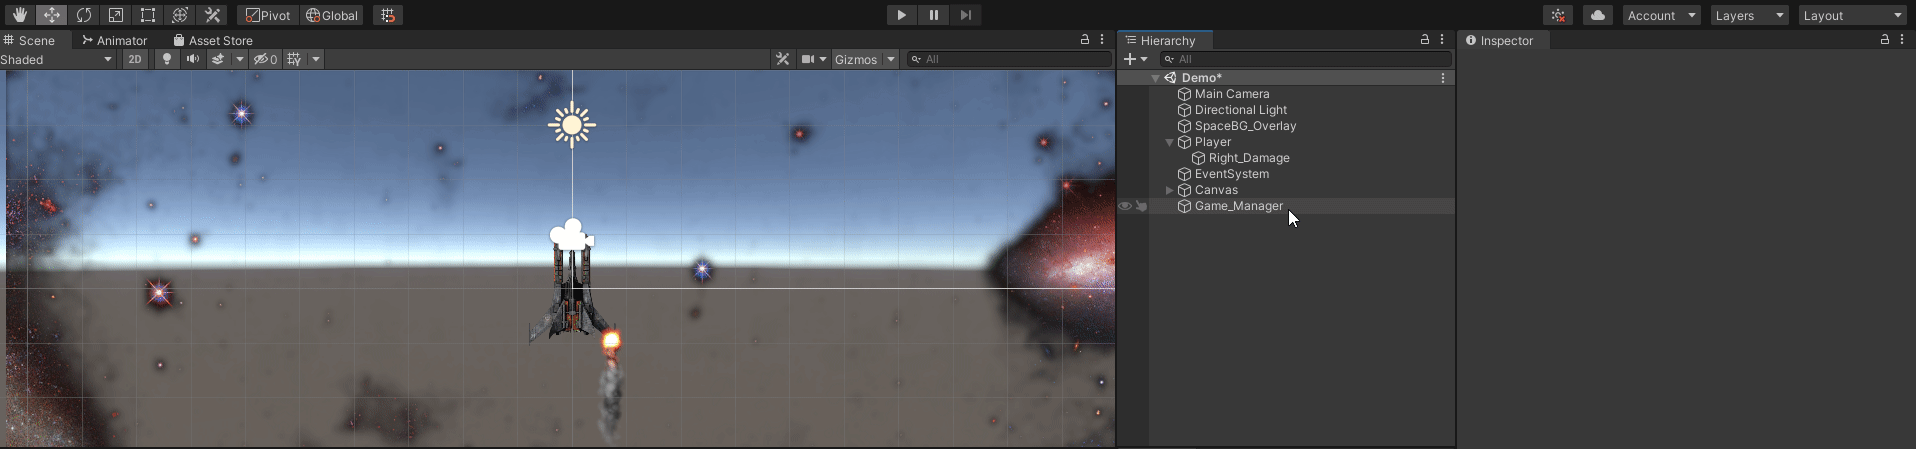The width and height of the screenshot is (1916, 449).
Task: Toggle scene audio
Action: pyautogui.click(x=193, y=59)
